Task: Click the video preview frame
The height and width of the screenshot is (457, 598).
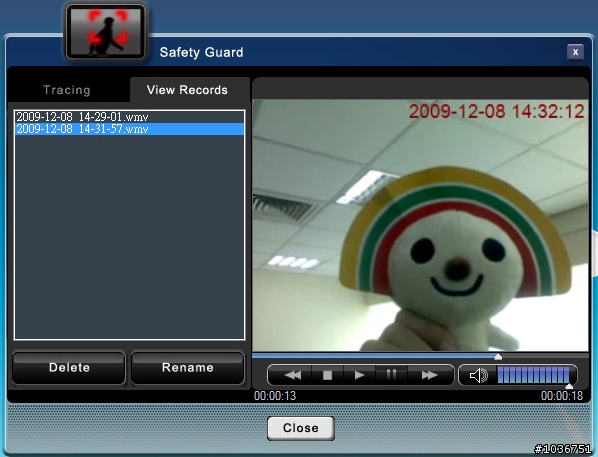Action: click(x=420, y=225)
